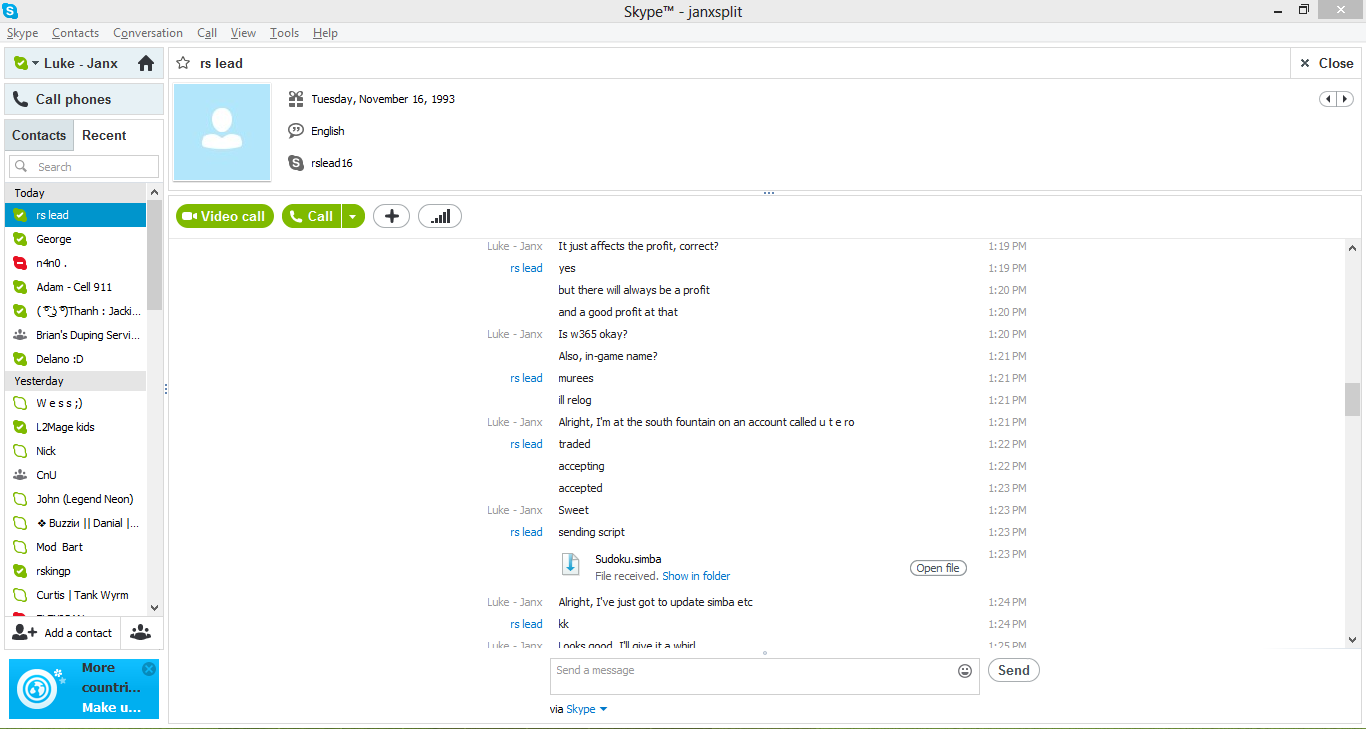Open the Tools menu
1366x729 pixels.
284,33
